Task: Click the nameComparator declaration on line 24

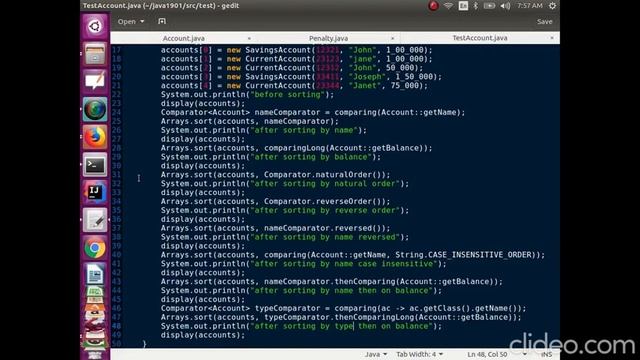Action: click(x=313, y=112)
